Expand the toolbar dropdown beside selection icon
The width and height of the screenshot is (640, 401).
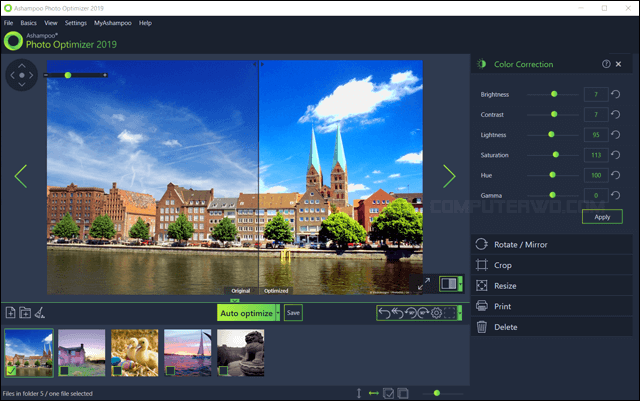(460, 313)
